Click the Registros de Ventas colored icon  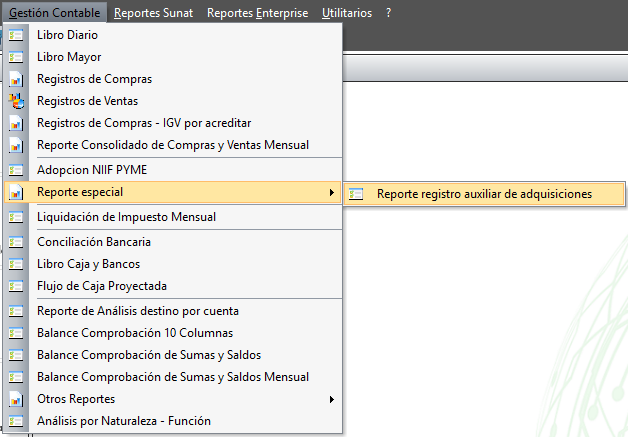16,101
